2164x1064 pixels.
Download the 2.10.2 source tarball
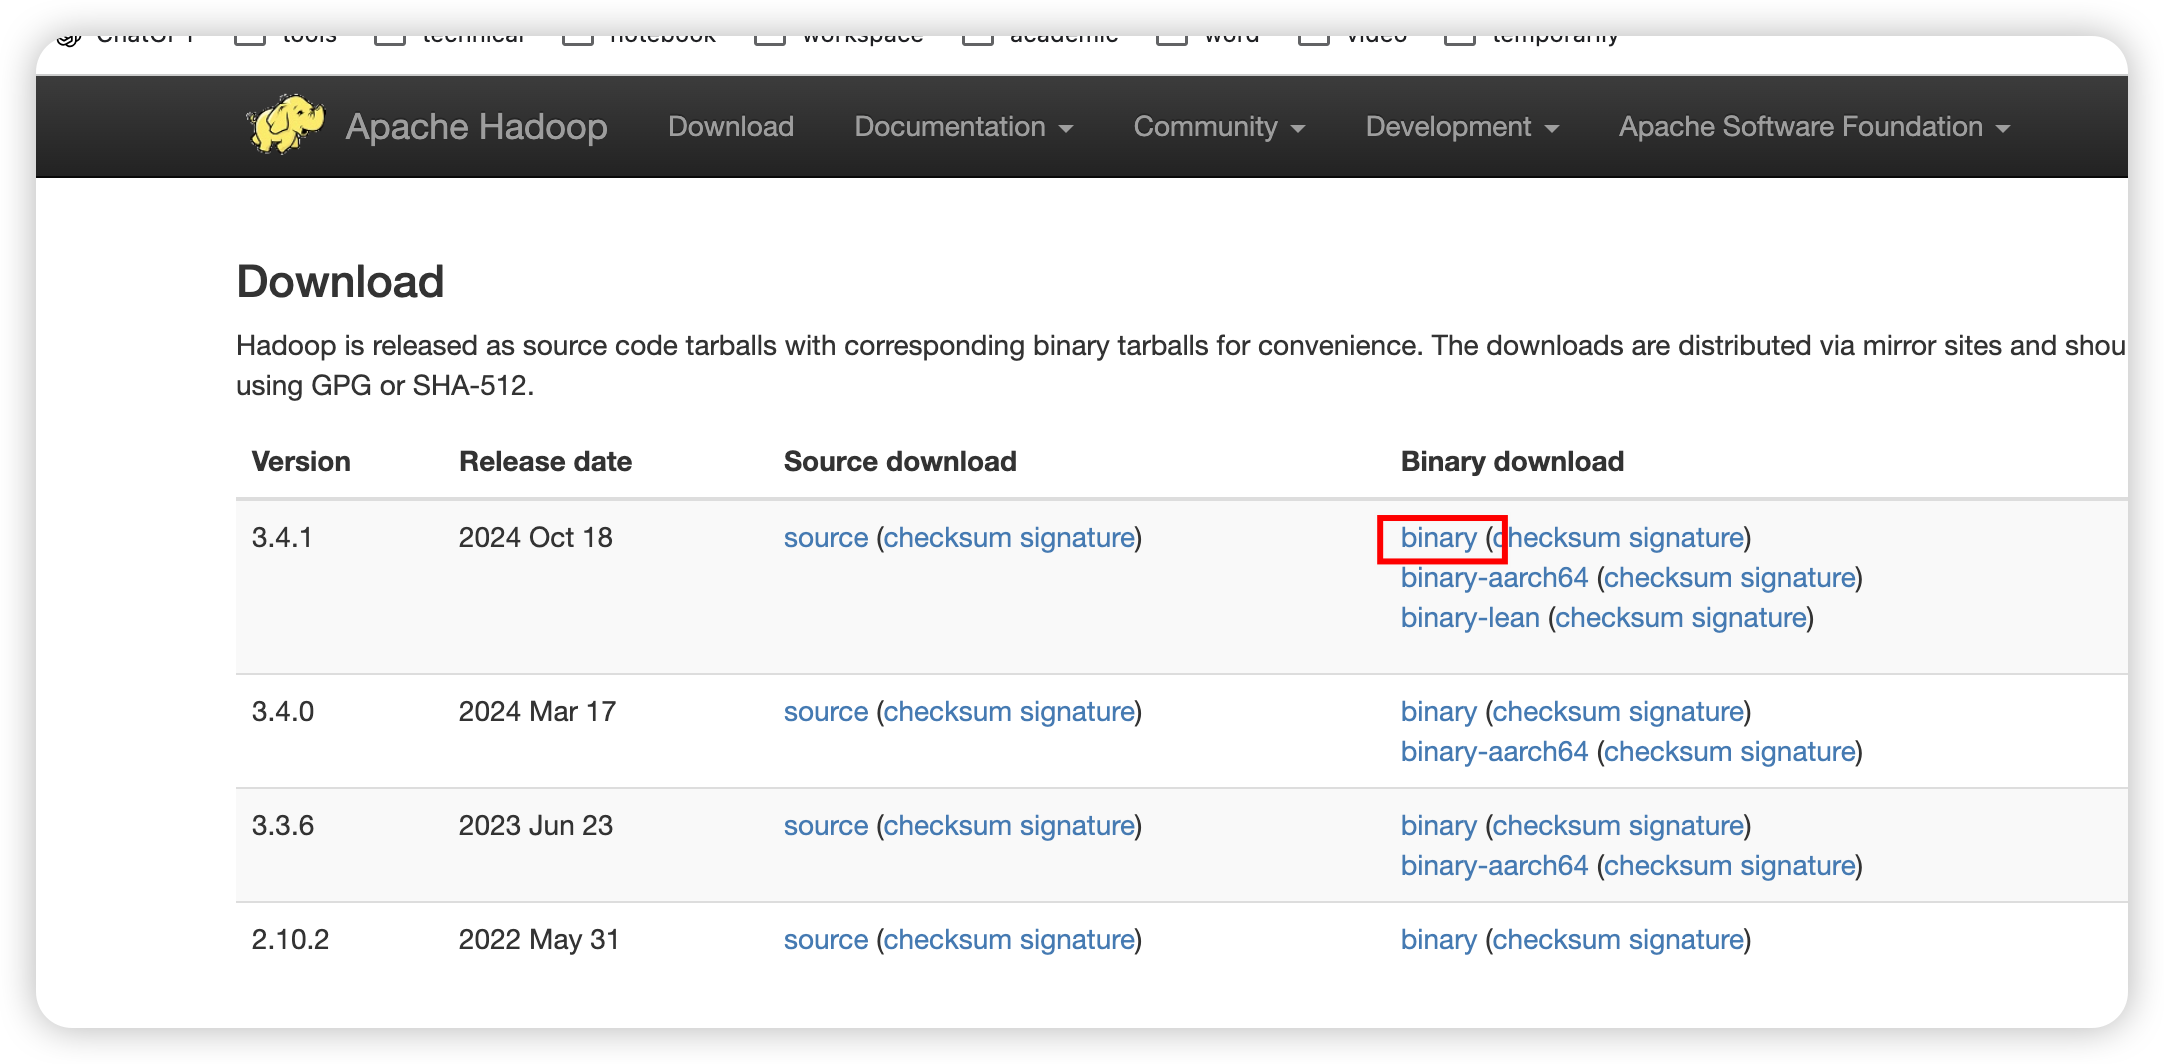tap(826, 940)
